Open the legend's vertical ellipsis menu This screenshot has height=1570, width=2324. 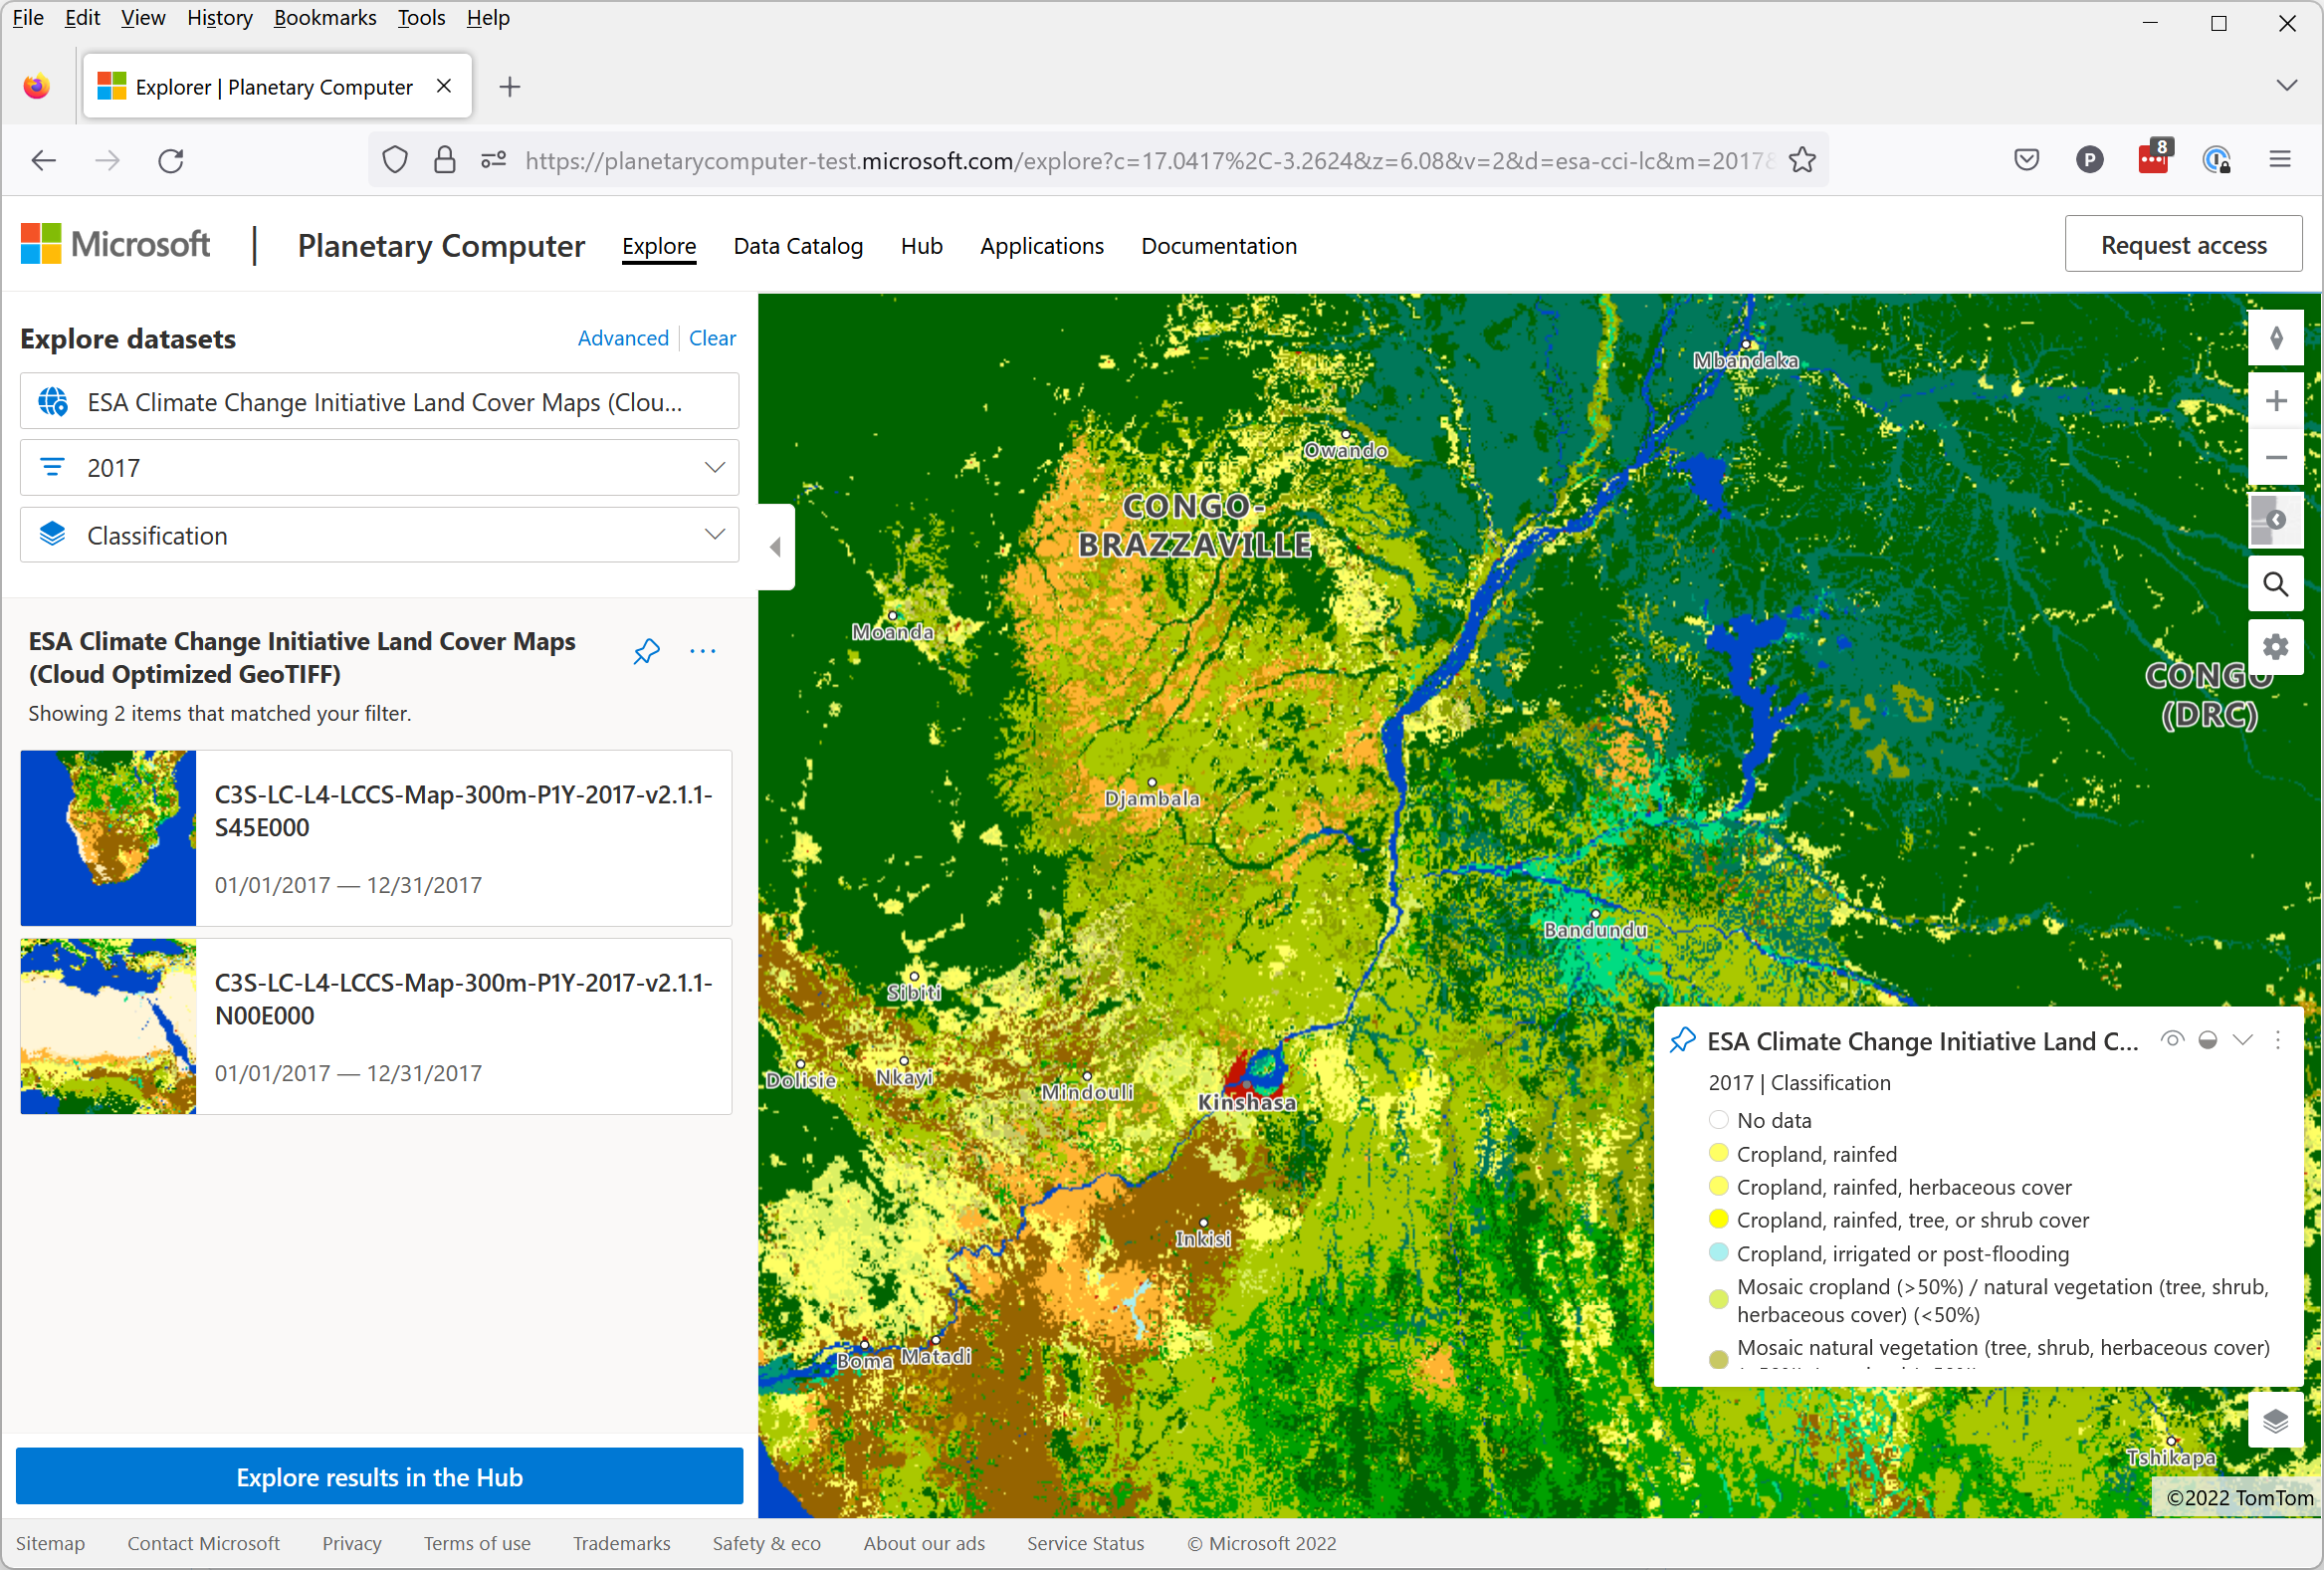point(2278,1040)
